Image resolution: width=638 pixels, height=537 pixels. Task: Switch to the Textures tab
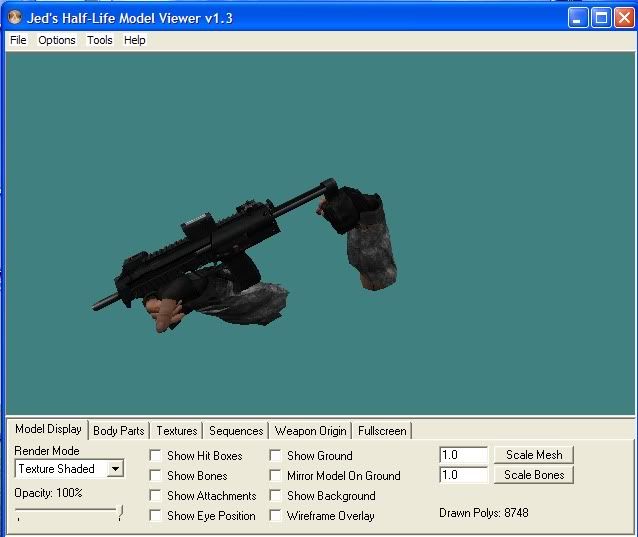click(x=177, y=431)
